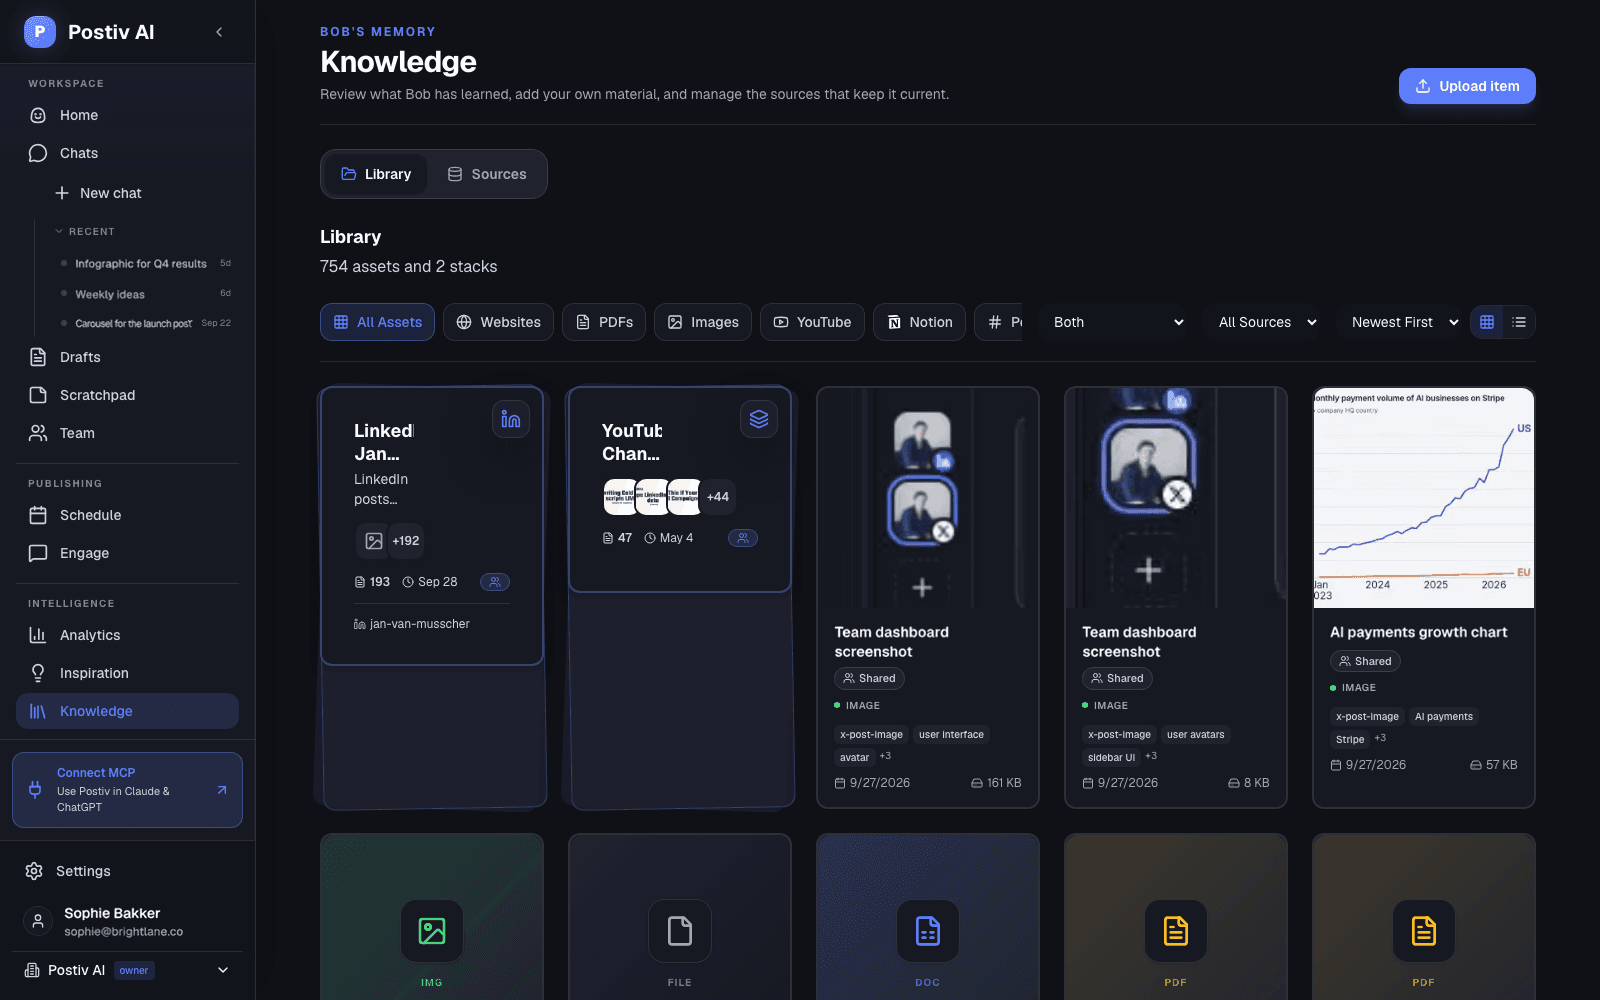Image resolution: width=1600 pixels, height=1000 pixels.
Task: Open the jan-van-musscher LinkedIn link
Action: 411,624
